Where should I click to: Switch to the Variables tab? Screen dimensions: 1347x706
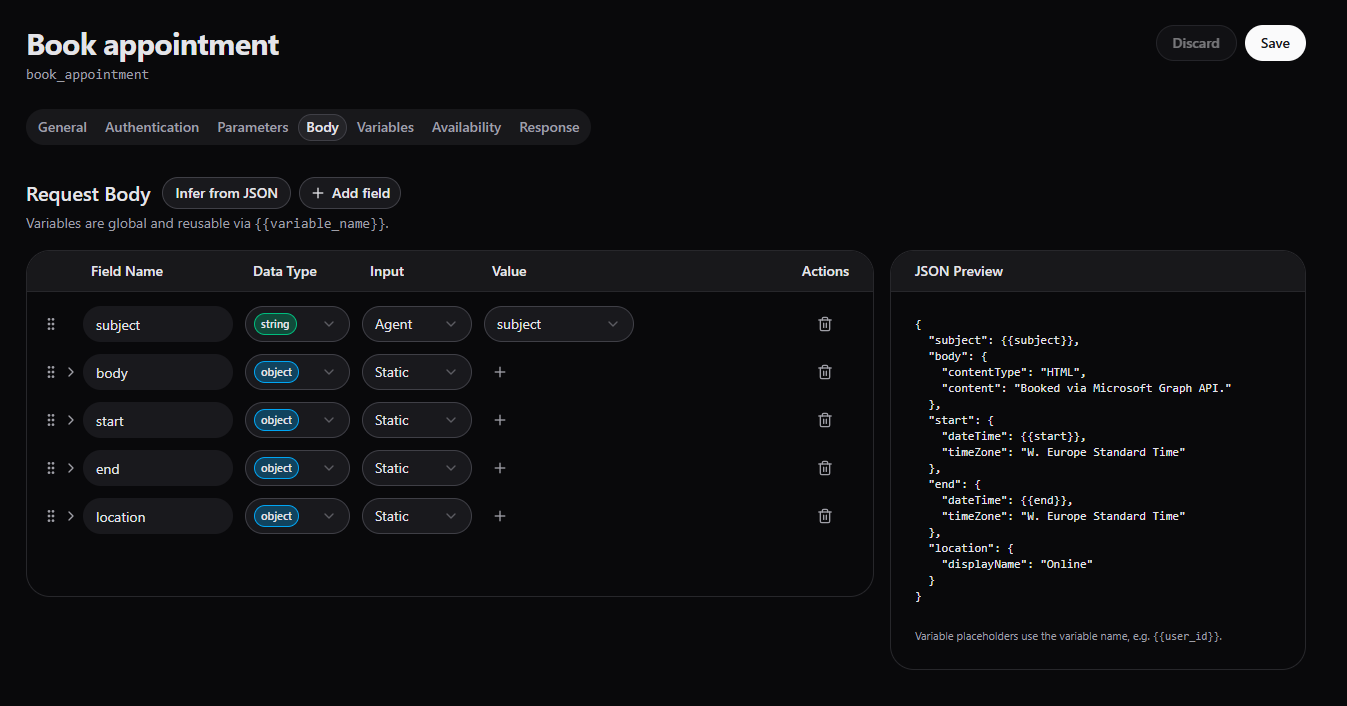(x=385, y=127)
